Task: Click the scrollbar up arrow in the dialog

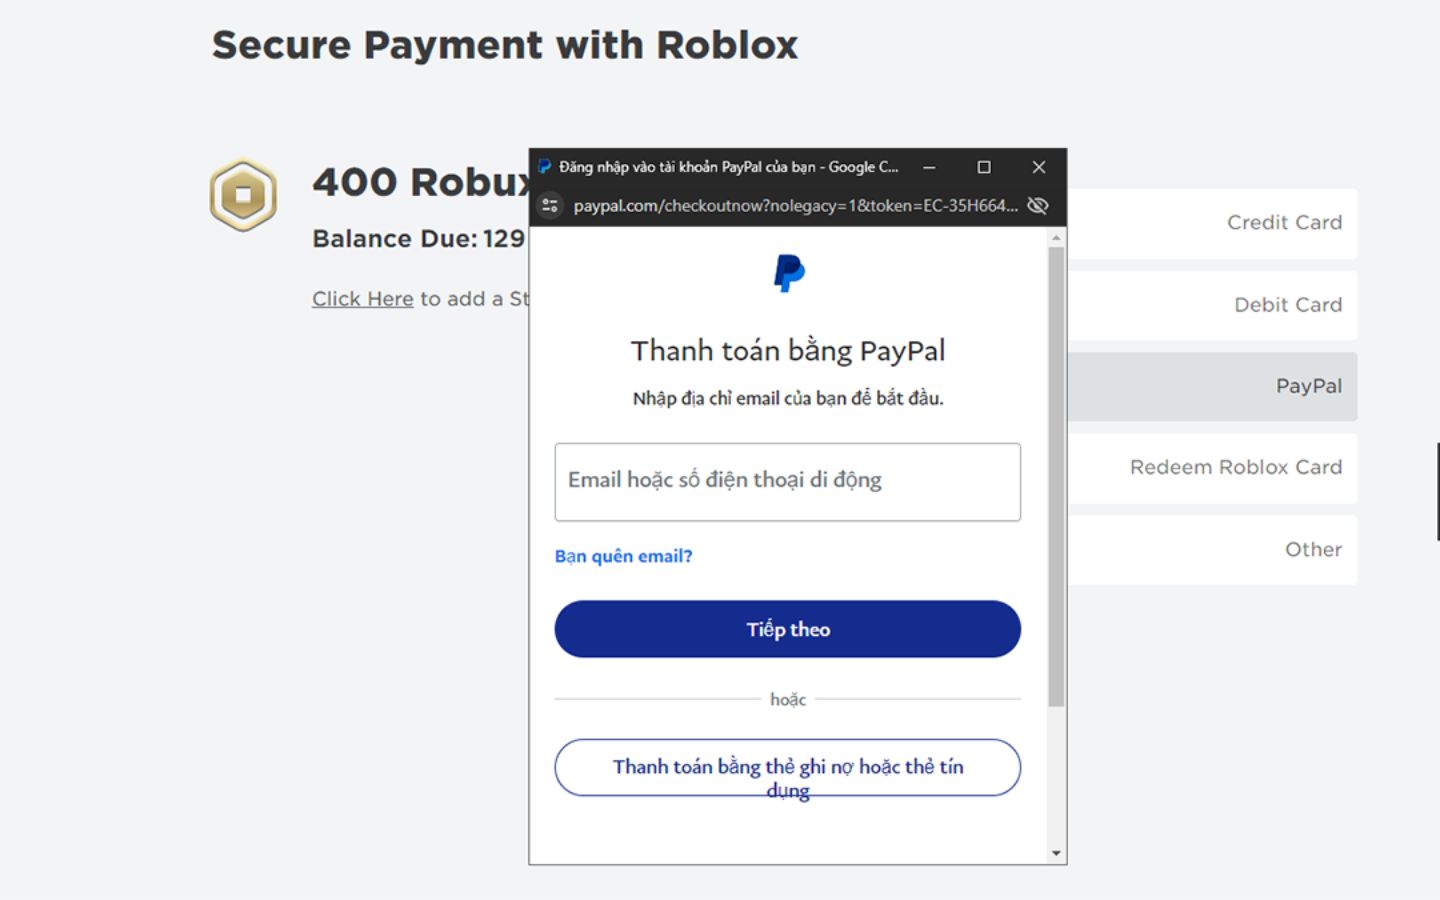Action: coord(1057,237)
